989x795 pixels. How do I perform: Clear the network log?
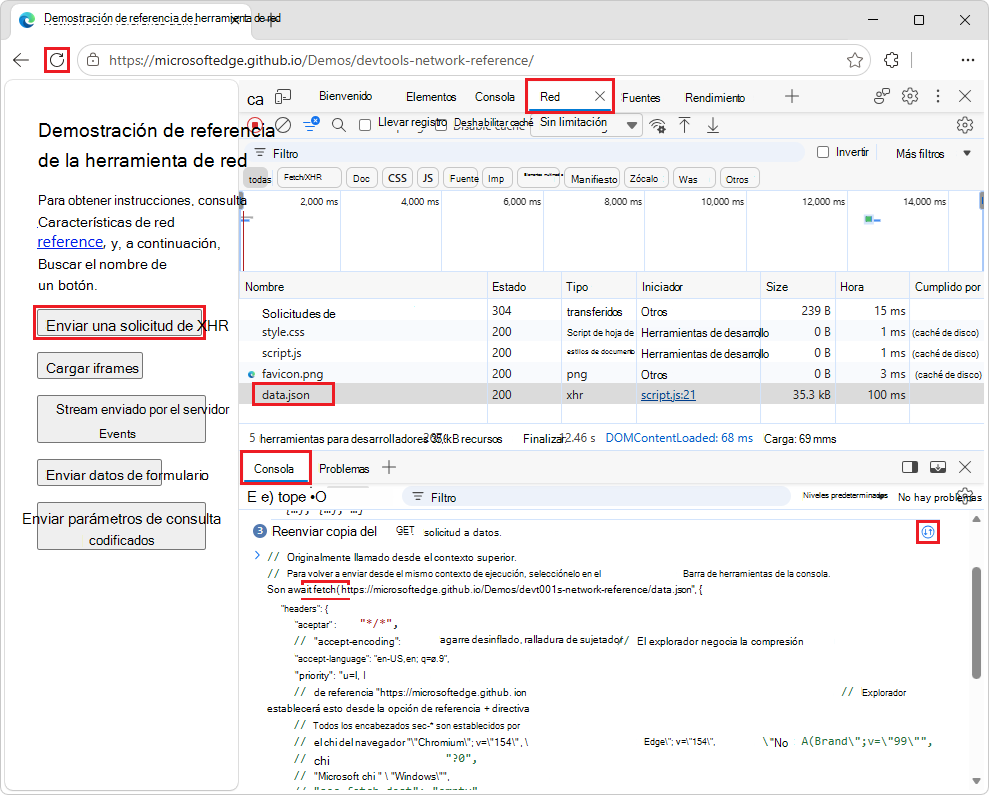283,125
